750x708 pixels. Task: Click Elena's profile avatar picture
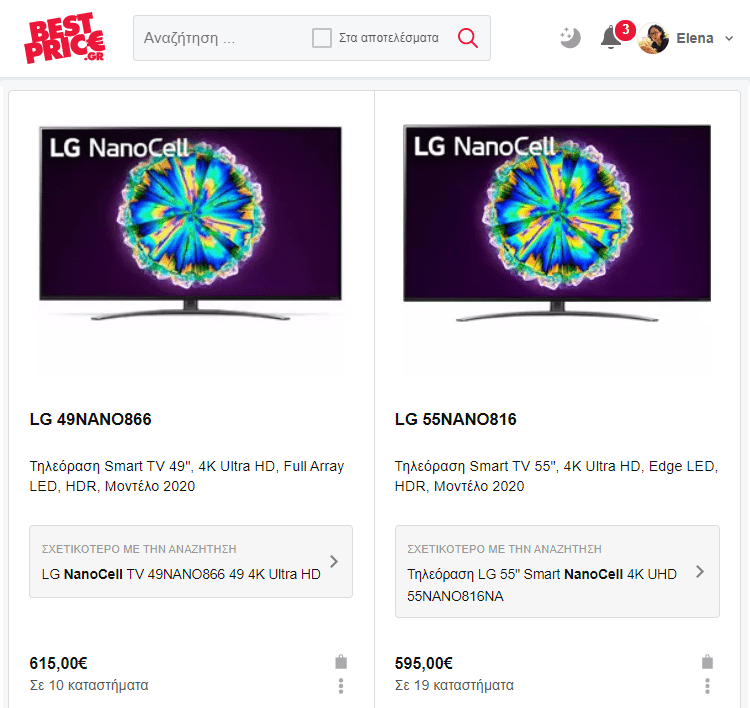[653, 38]
